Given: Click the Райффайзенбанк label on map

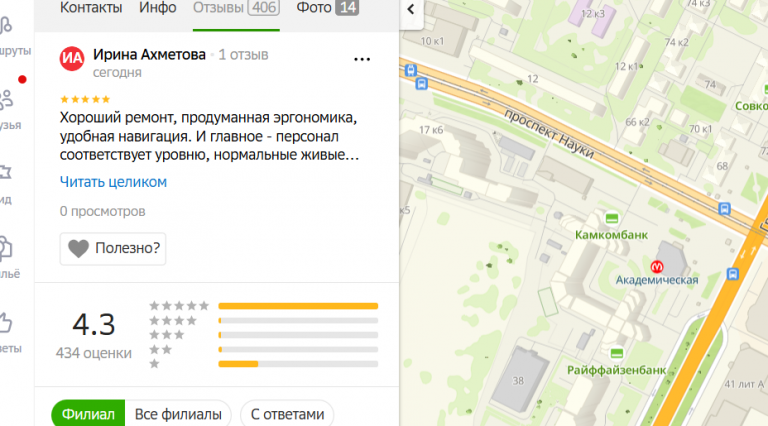Looking at the screenshot, I should pos(617,370).
